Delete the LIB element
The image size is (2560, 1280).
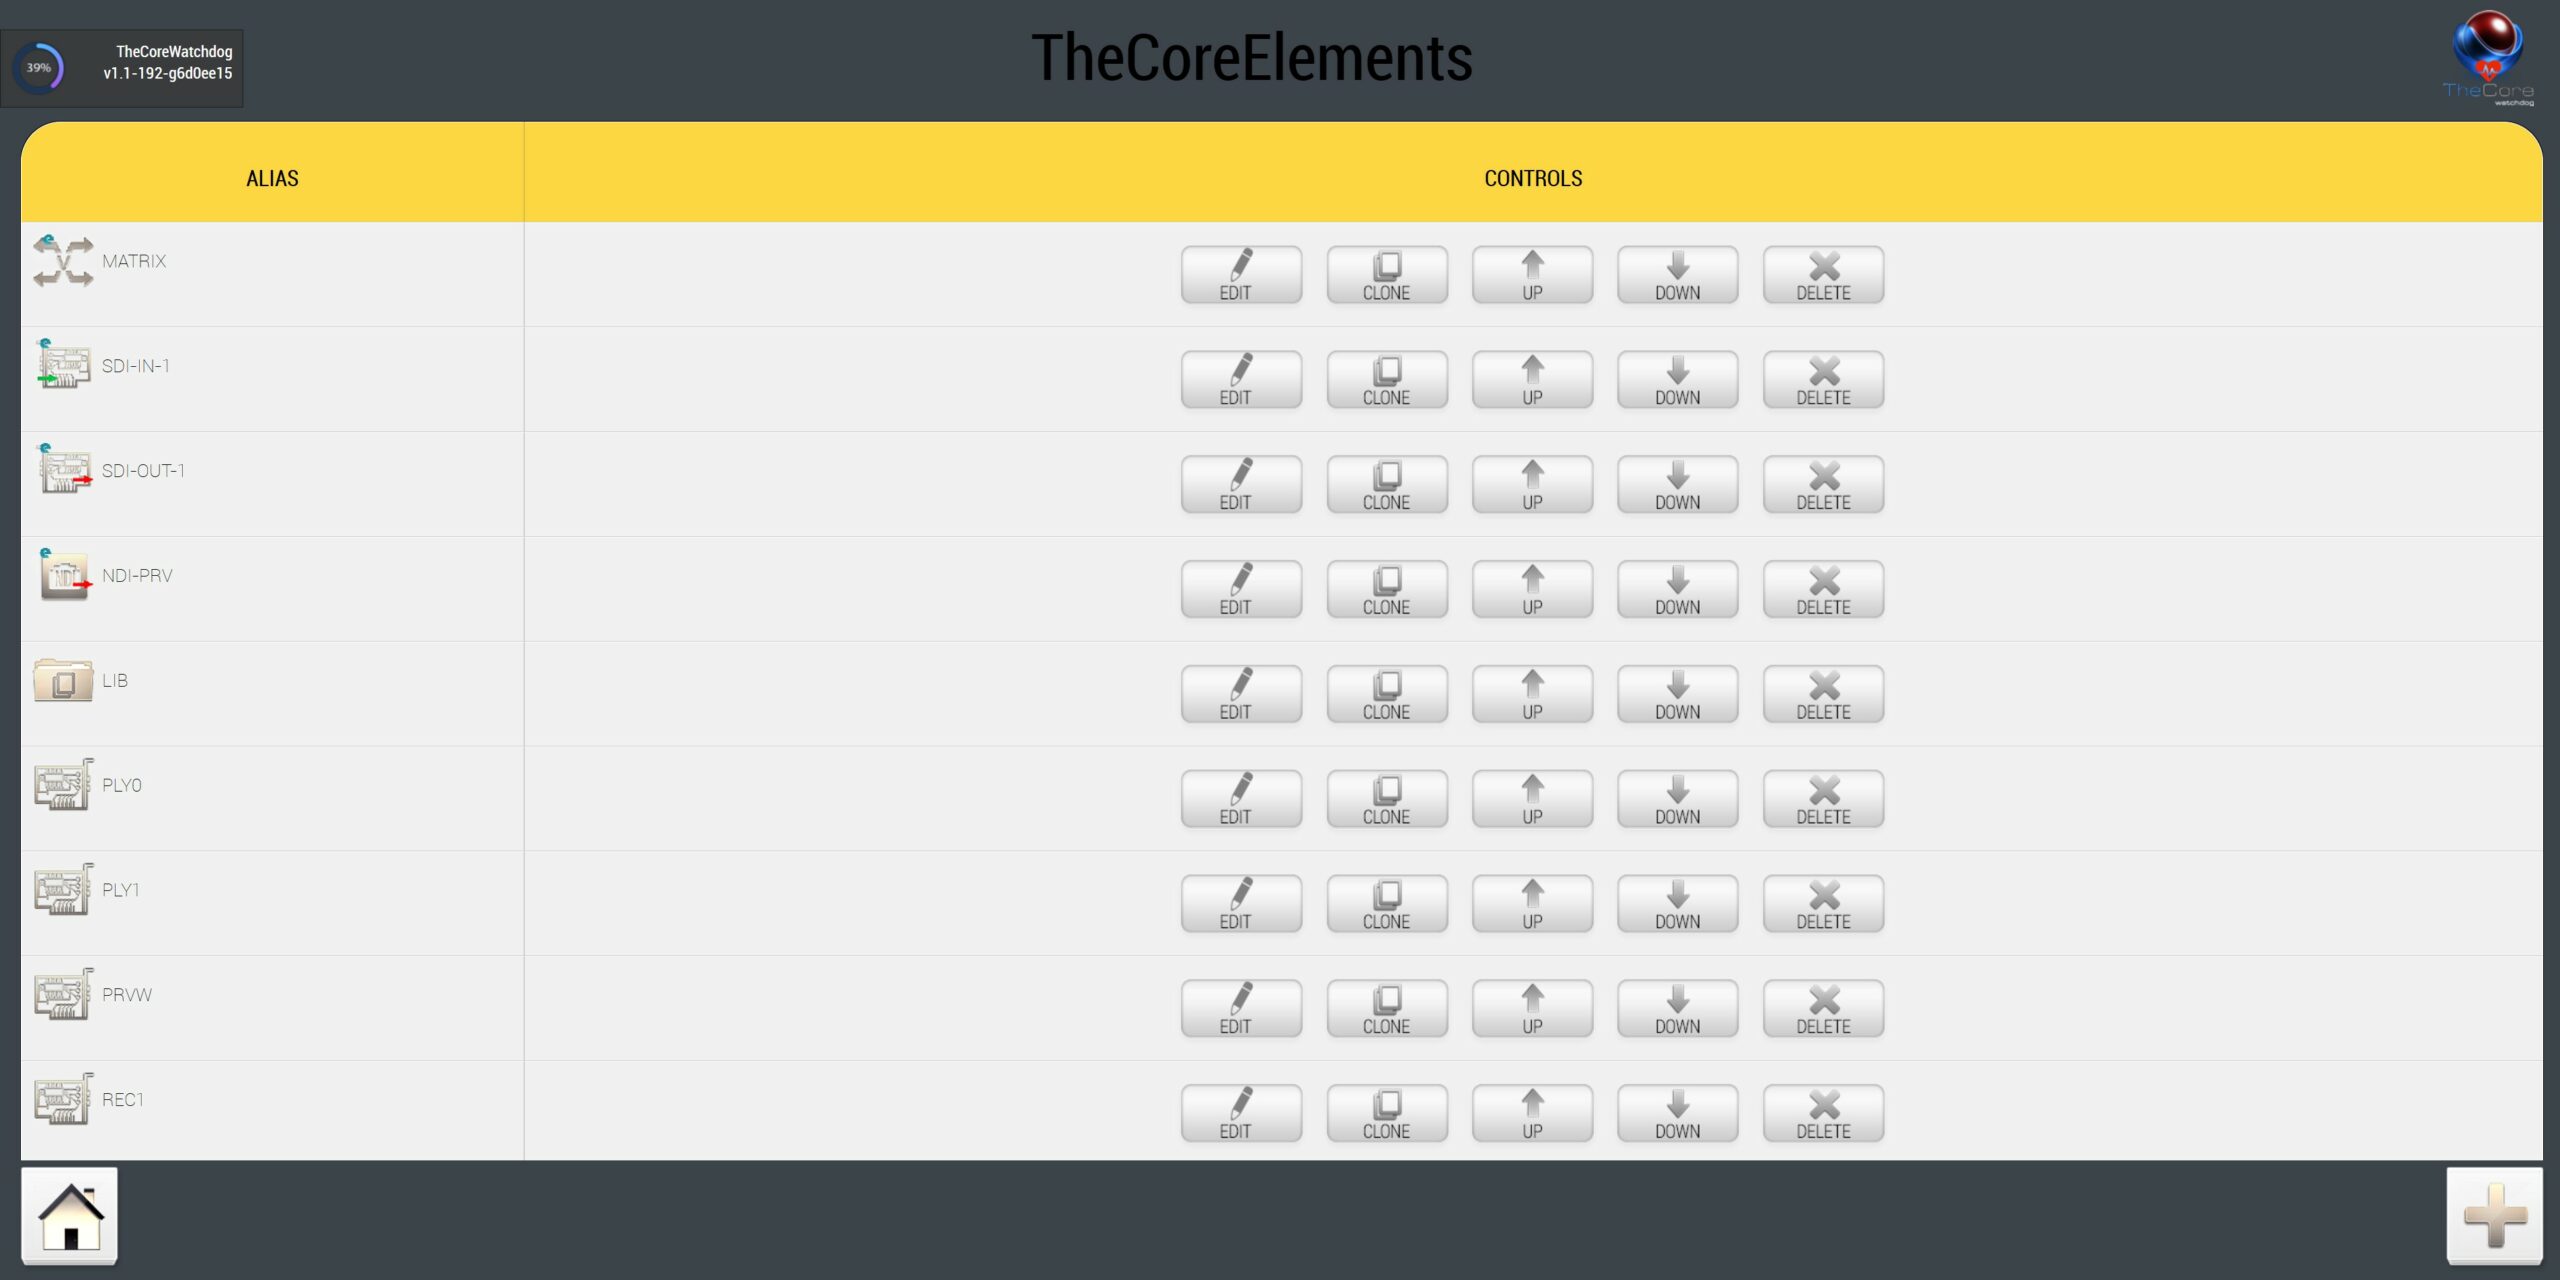tap(1823, 695)
